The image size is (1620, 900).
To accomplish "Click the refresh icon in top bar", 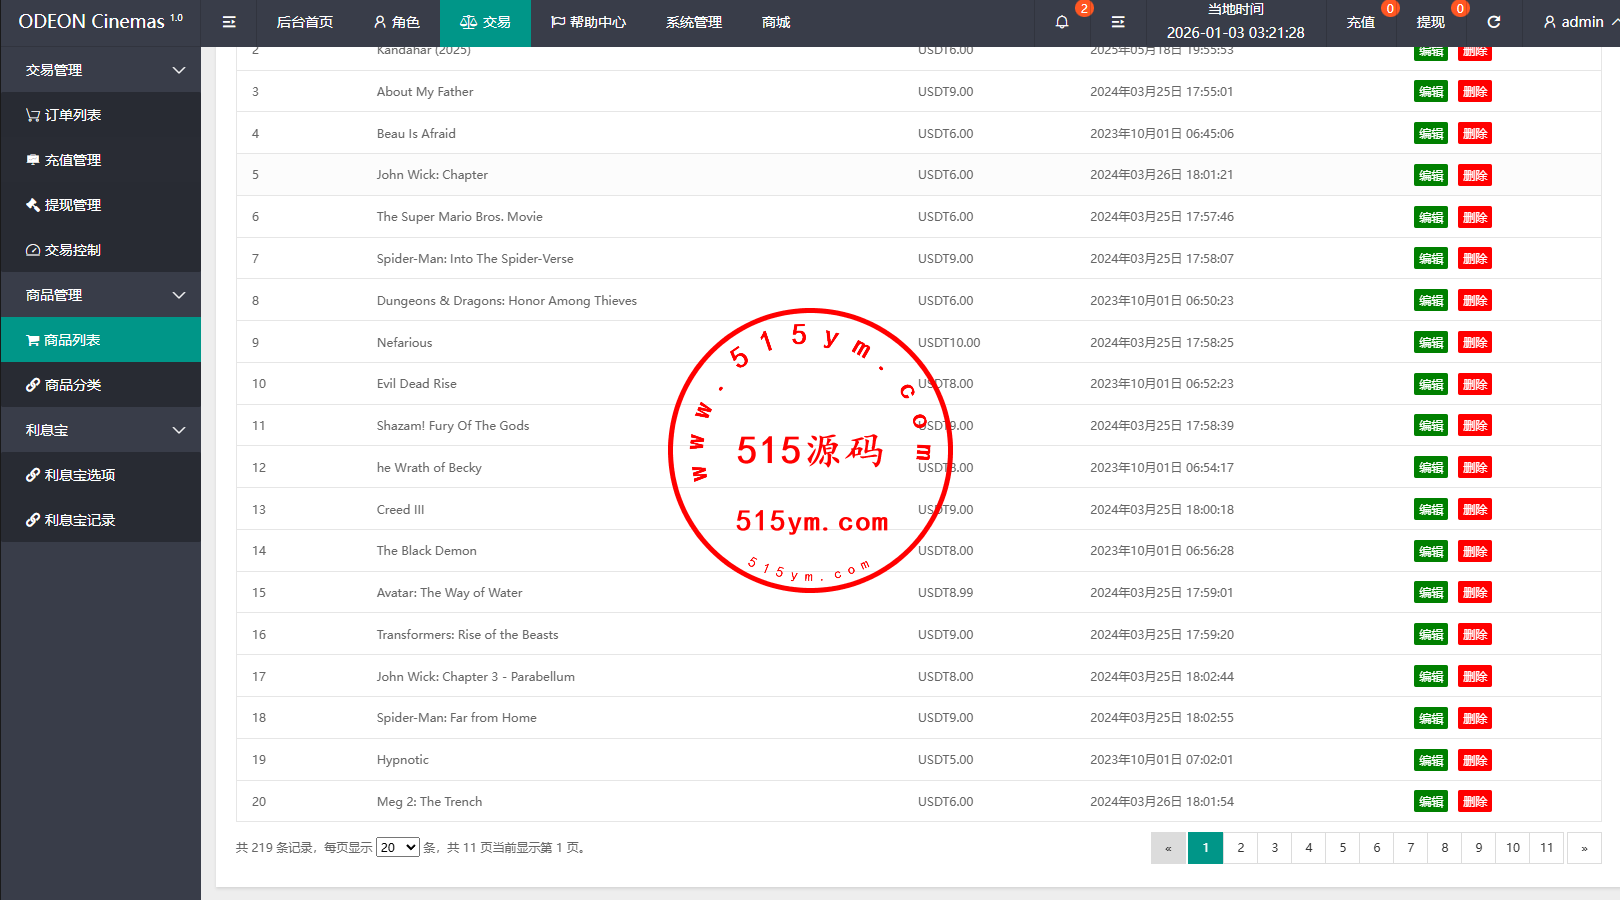I will pos(1493,22).
